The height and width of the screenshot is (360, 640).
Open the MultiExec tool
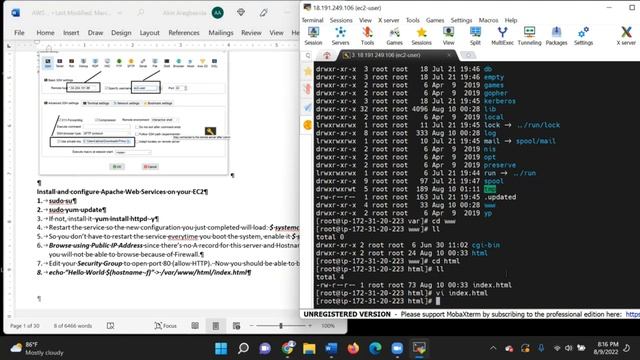click(x=502, y=36)
